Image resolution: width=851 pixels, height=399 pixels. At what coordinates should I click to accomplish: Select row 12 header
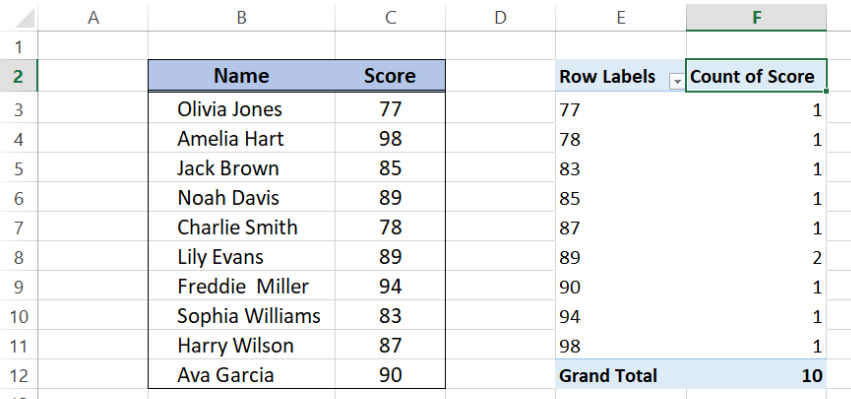18,375
